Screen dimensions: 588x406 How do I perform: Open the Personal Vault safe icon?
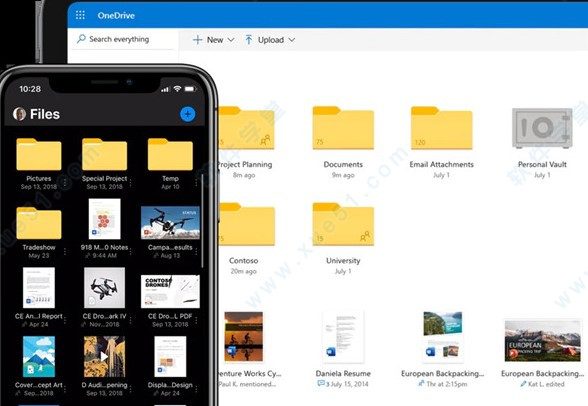click(x=542, y=128)
